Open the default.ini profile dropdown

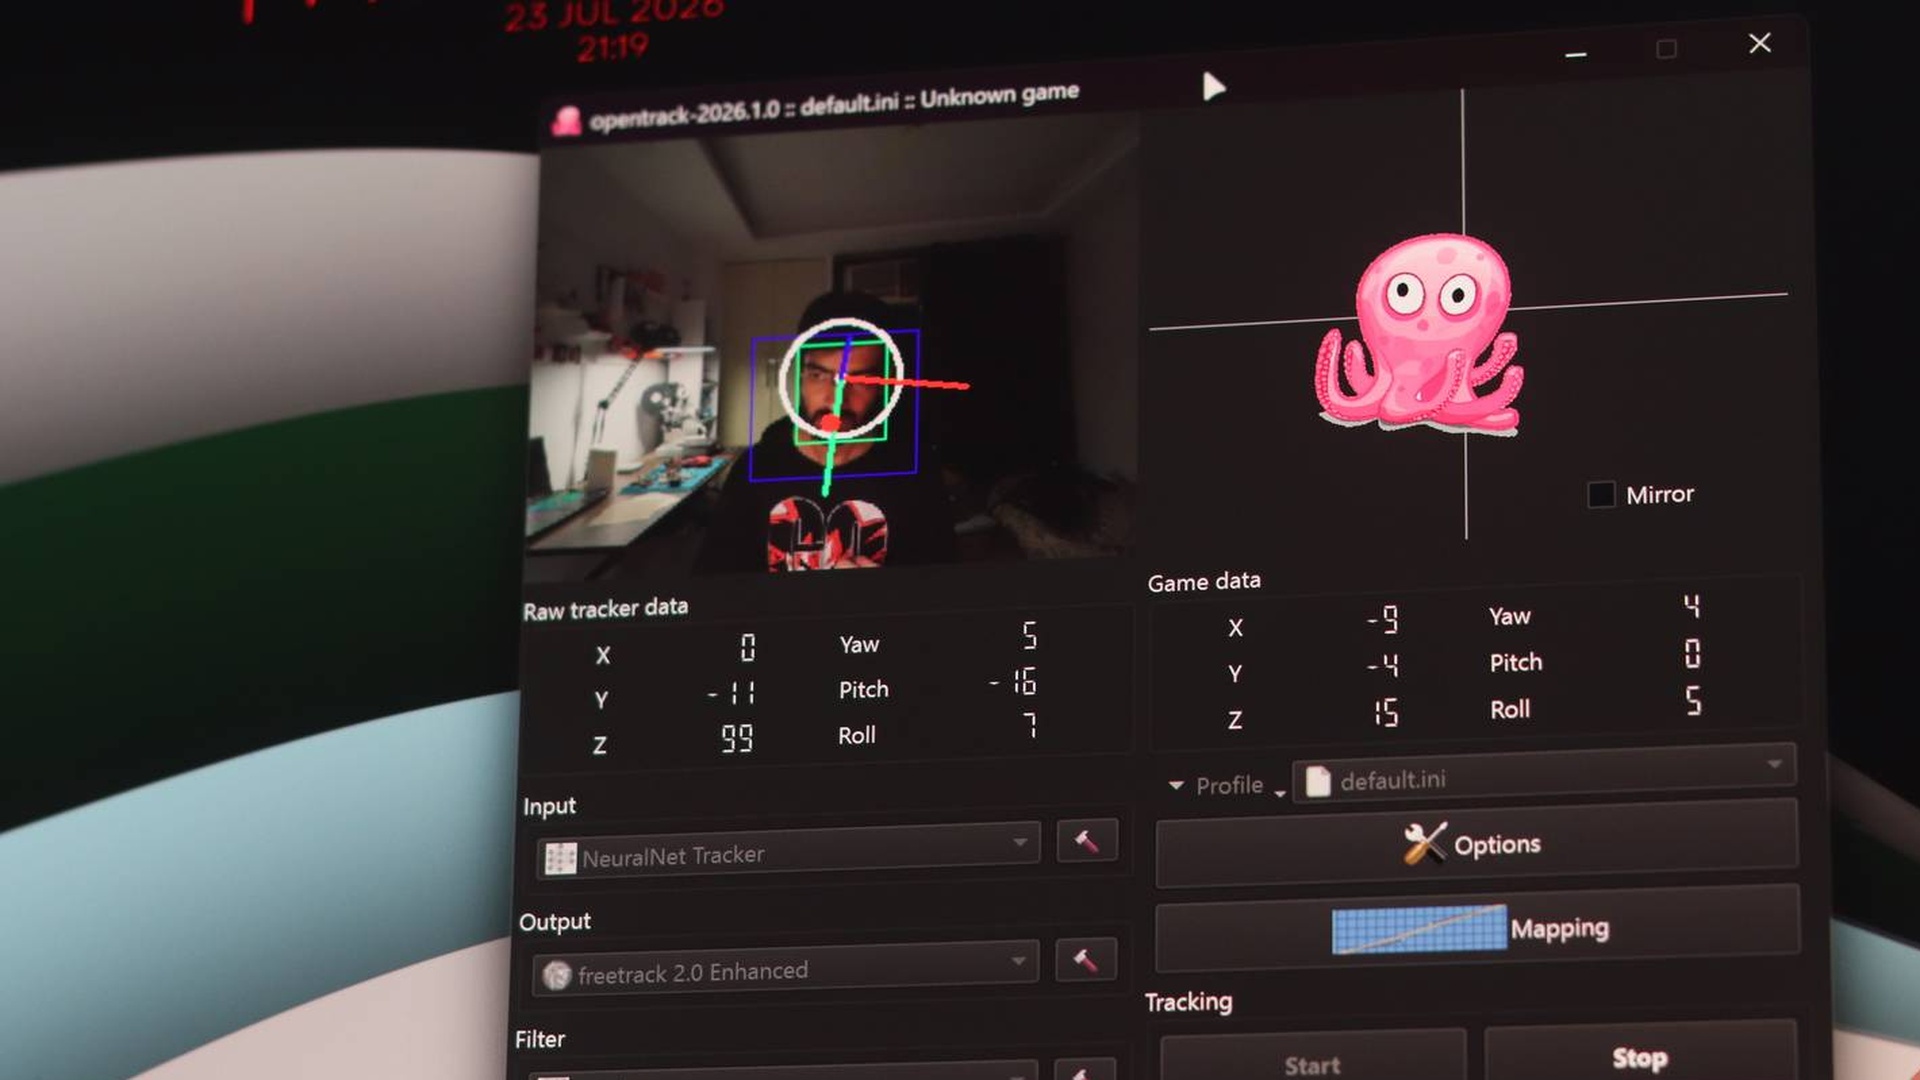[1544, 774]
